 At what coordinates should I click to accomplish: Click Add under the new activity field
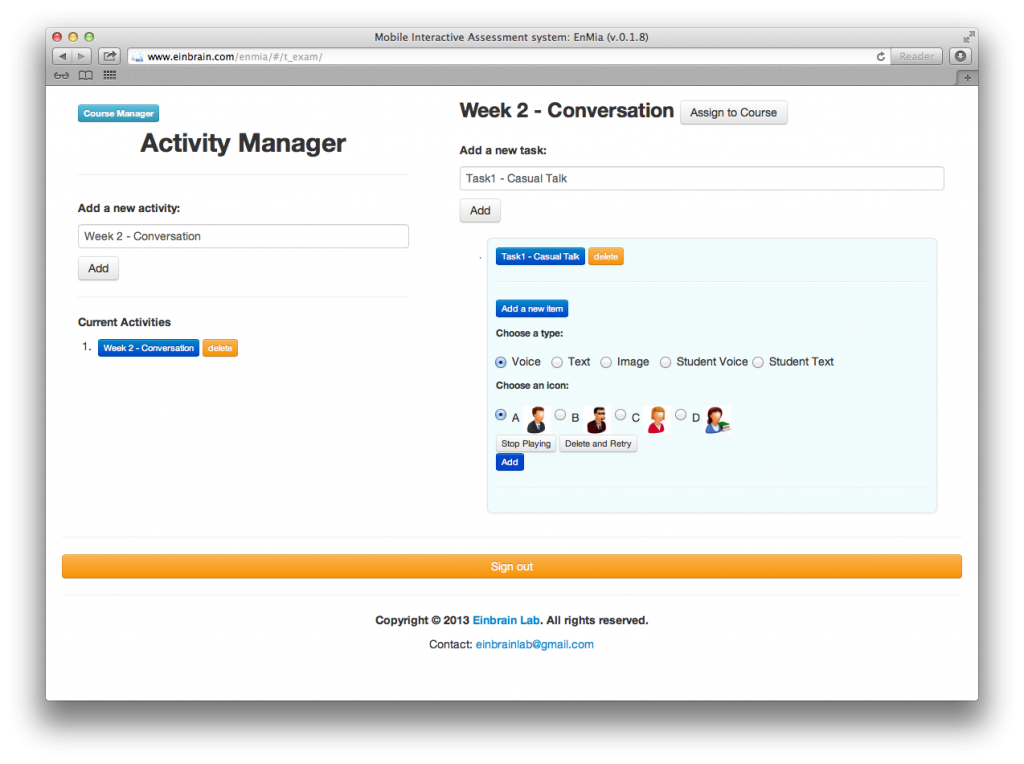(x=99, y=268)
